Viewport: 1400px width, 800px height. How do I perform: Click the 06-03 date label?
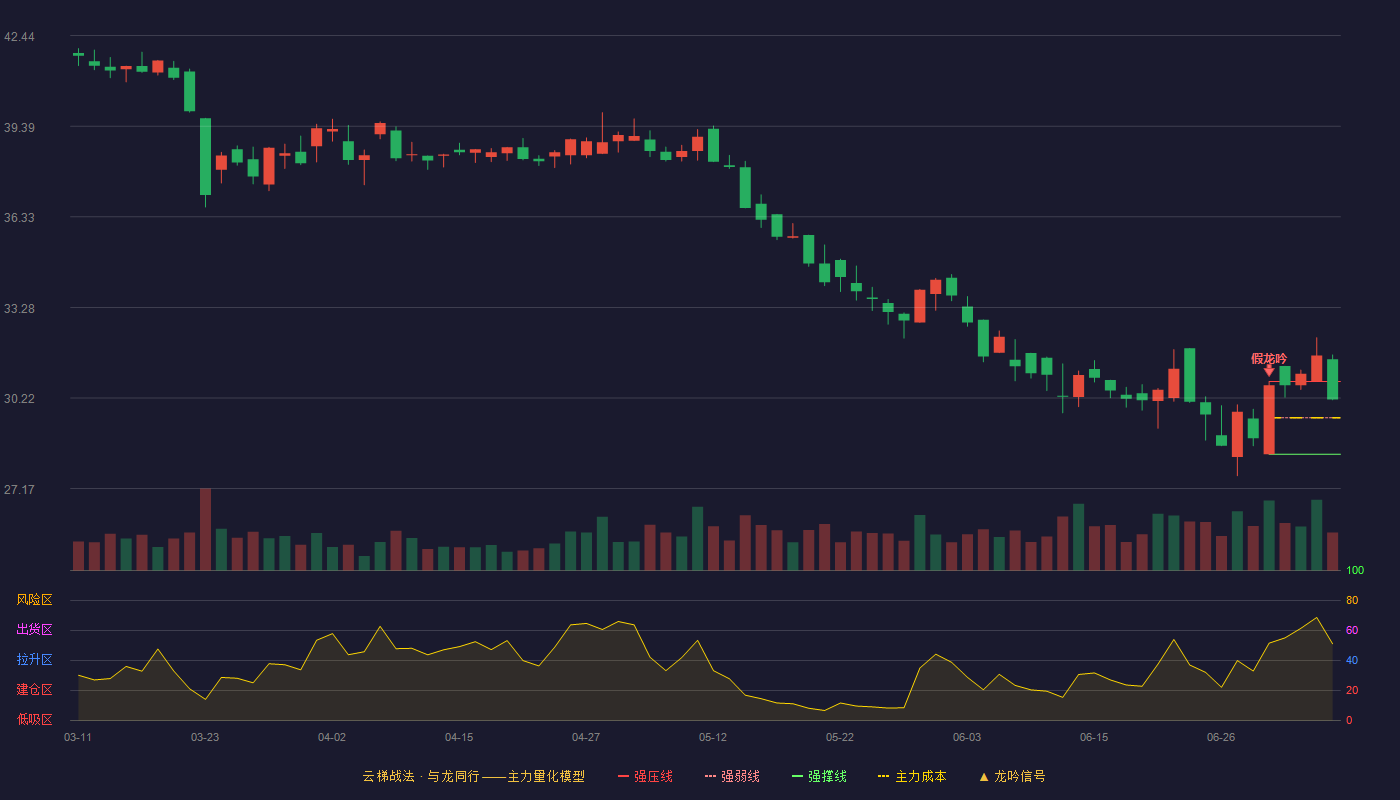click(x=967, y=737)
